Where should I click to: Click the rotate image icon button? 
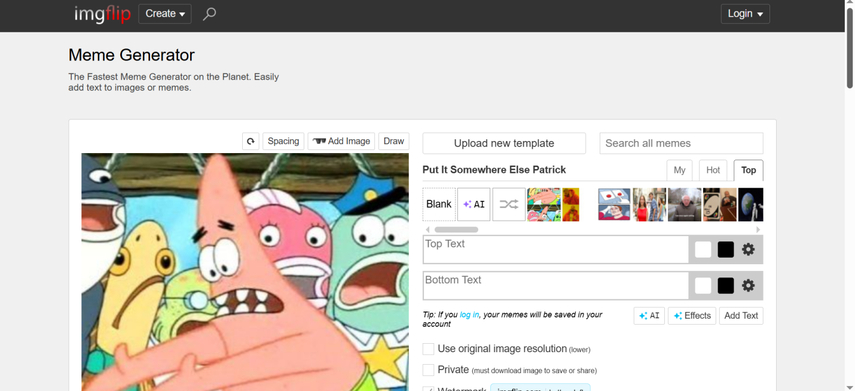250,141
